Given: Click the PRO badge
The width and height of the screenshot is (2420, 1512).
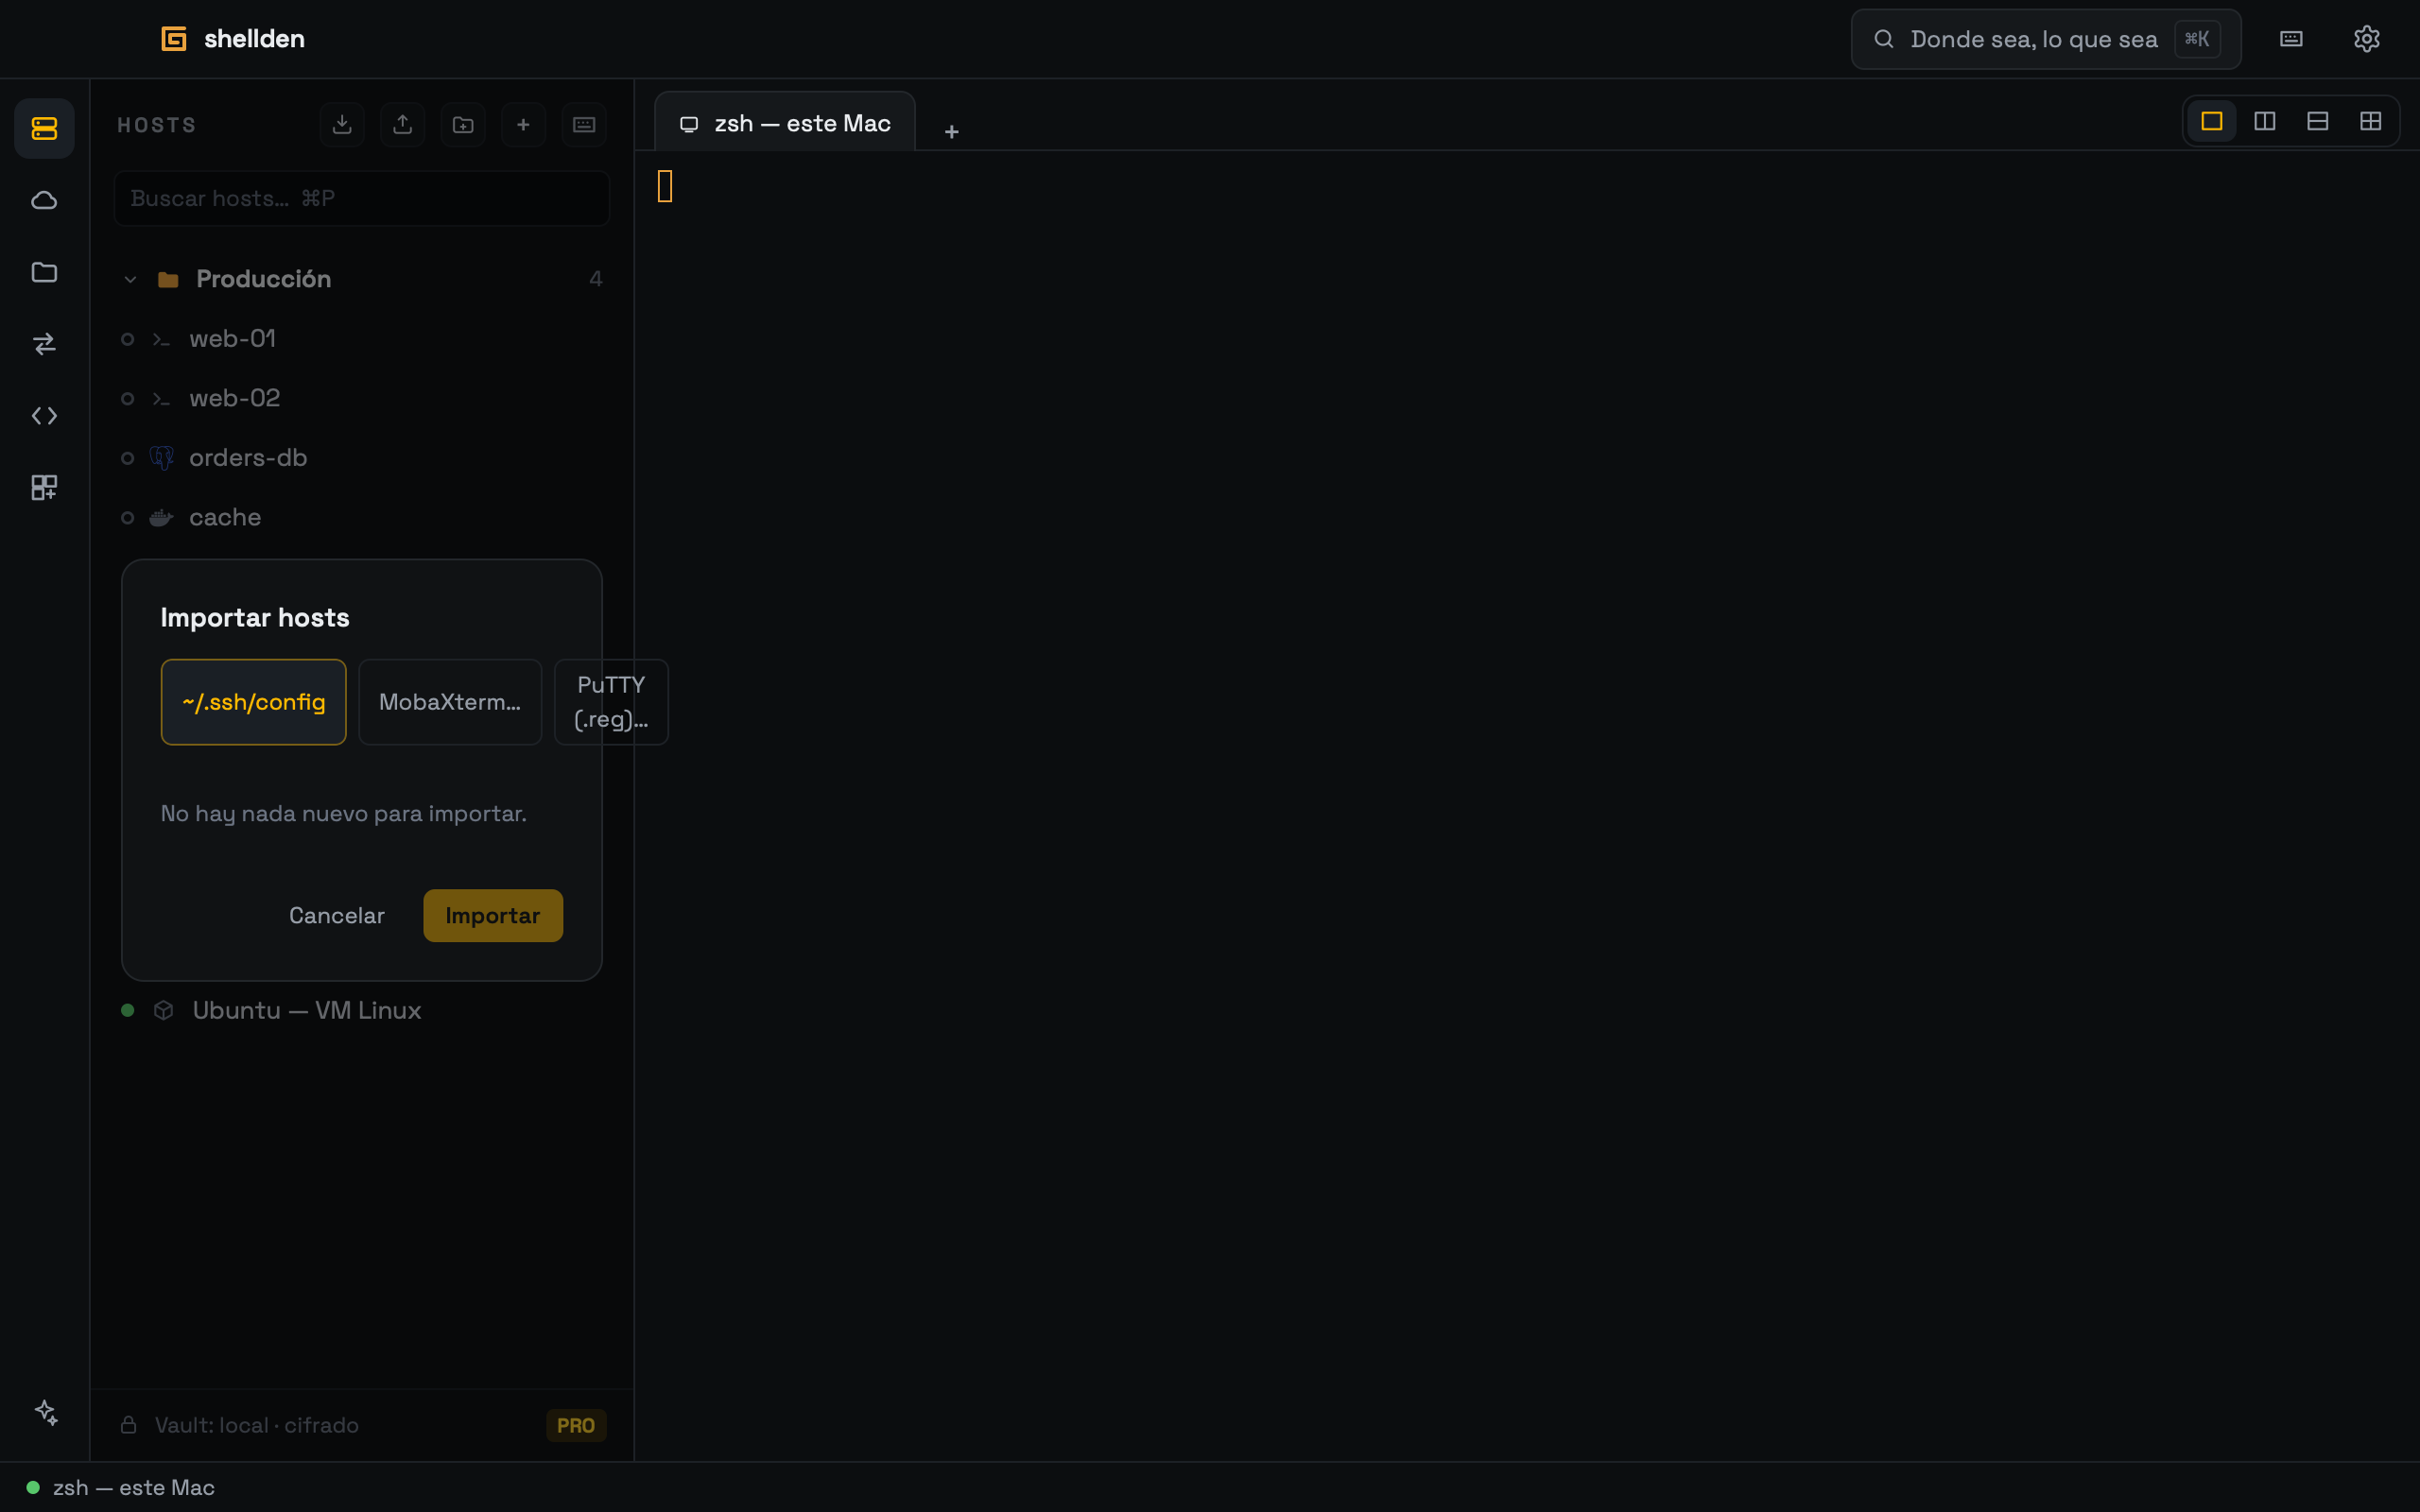Looking at the screenshot, I should 576,1425.
